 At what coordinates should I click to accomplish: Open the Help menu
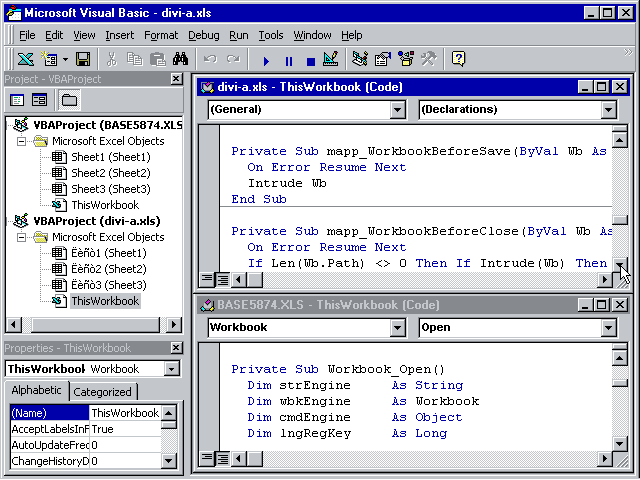click(x=351, y=36)
